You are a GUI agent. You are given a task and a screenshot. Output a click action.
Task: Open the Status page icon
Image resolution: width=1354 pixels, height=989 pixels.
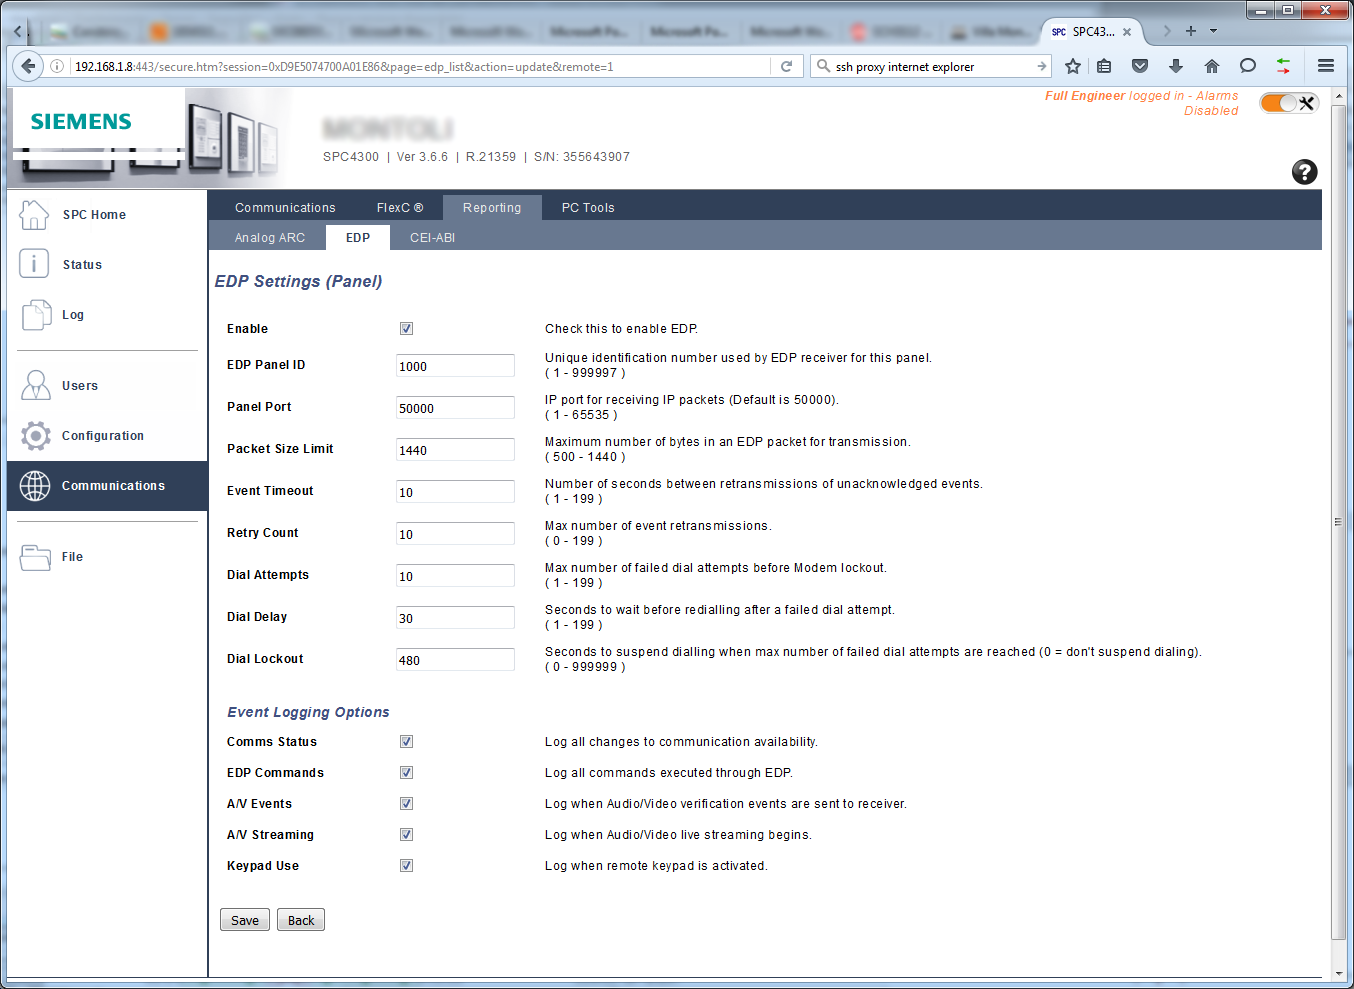[x=34, y=264]
